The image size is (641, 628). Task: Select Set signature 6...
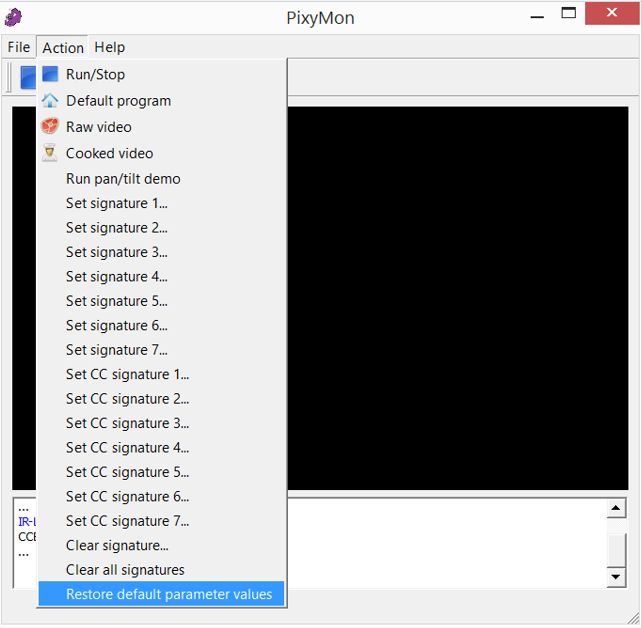[161, 326]
